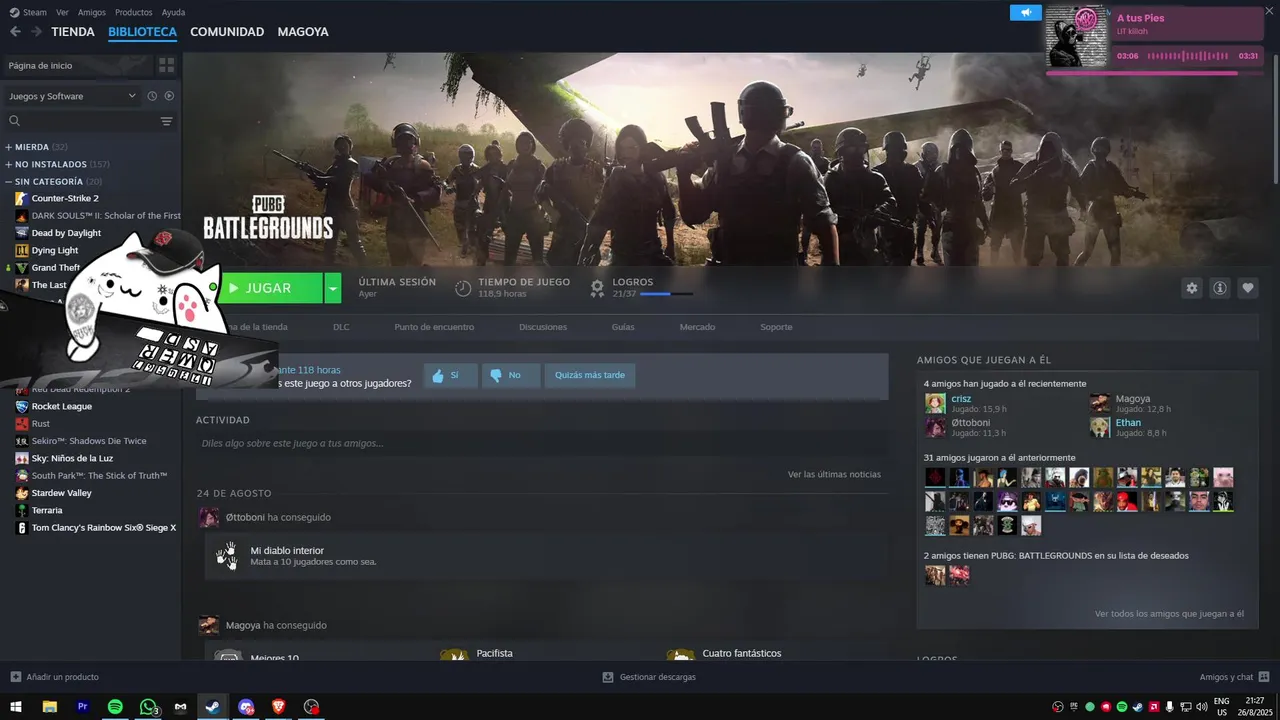Show game information icon
Screen dimensions: 1280x720
1220,288
